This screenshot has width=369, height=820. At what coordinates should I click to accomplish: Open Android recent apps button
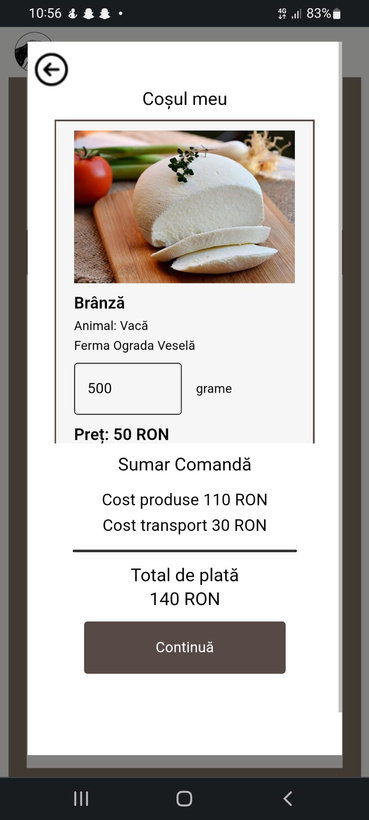81,799
